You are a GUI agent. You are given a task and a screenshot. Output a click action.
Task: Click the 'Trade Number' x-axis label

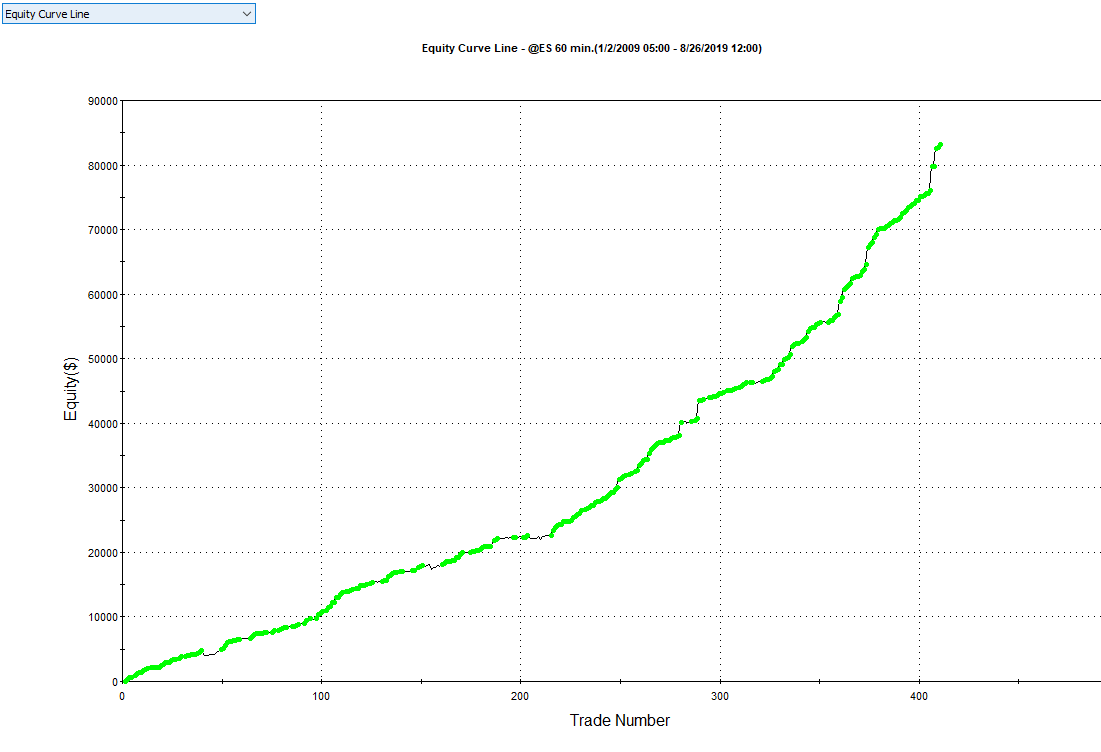[619, 720]
